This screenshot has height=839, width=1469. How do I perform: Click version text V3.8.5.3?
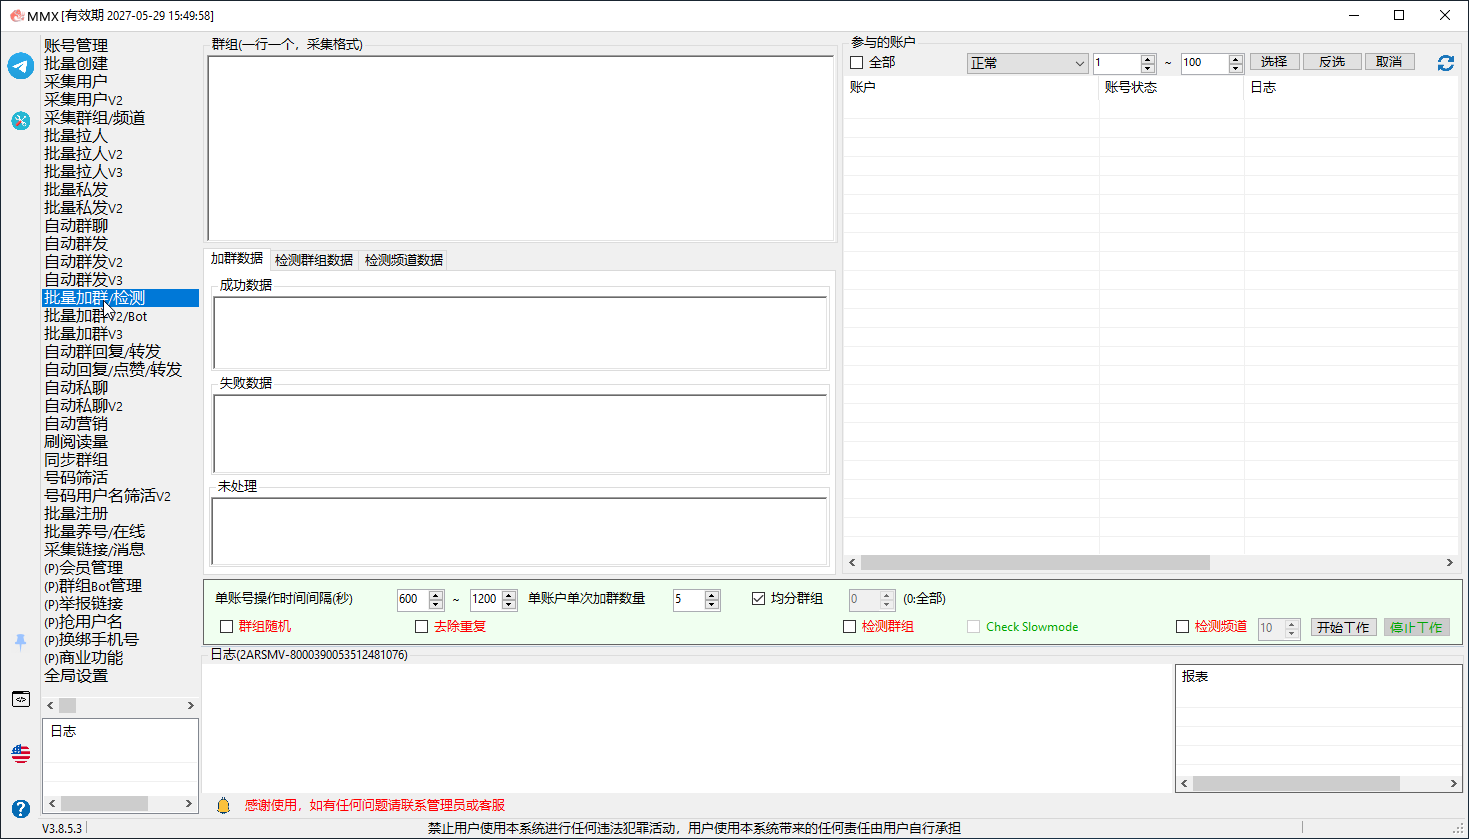(x=62, y=828)
